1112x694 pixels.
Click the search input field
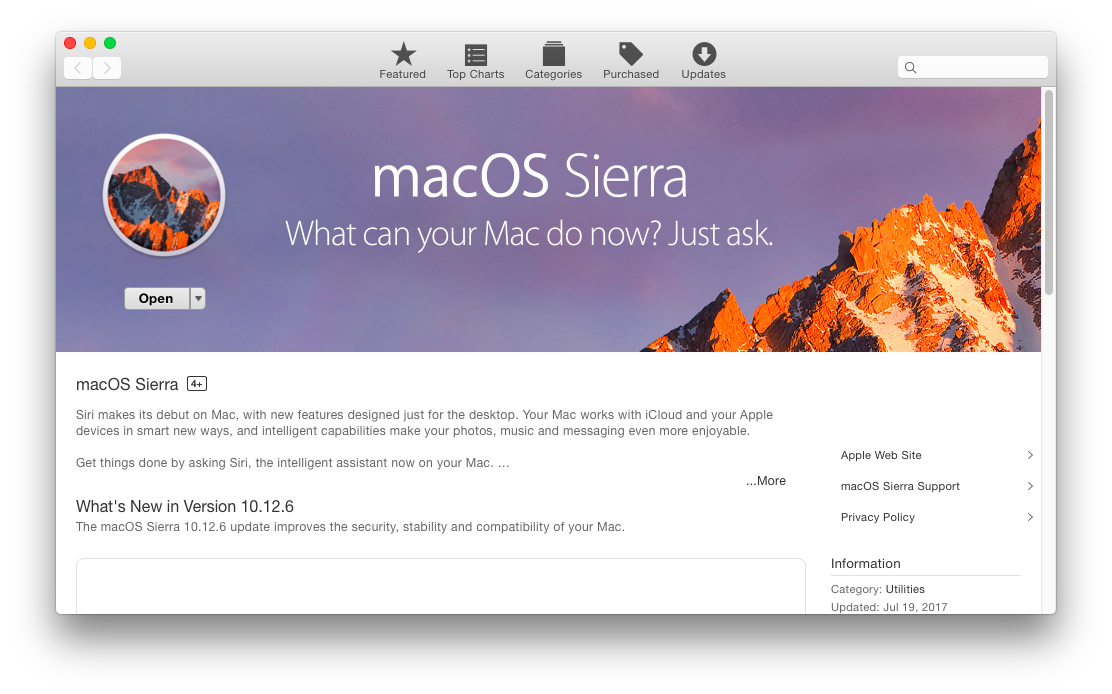[972, 67]
